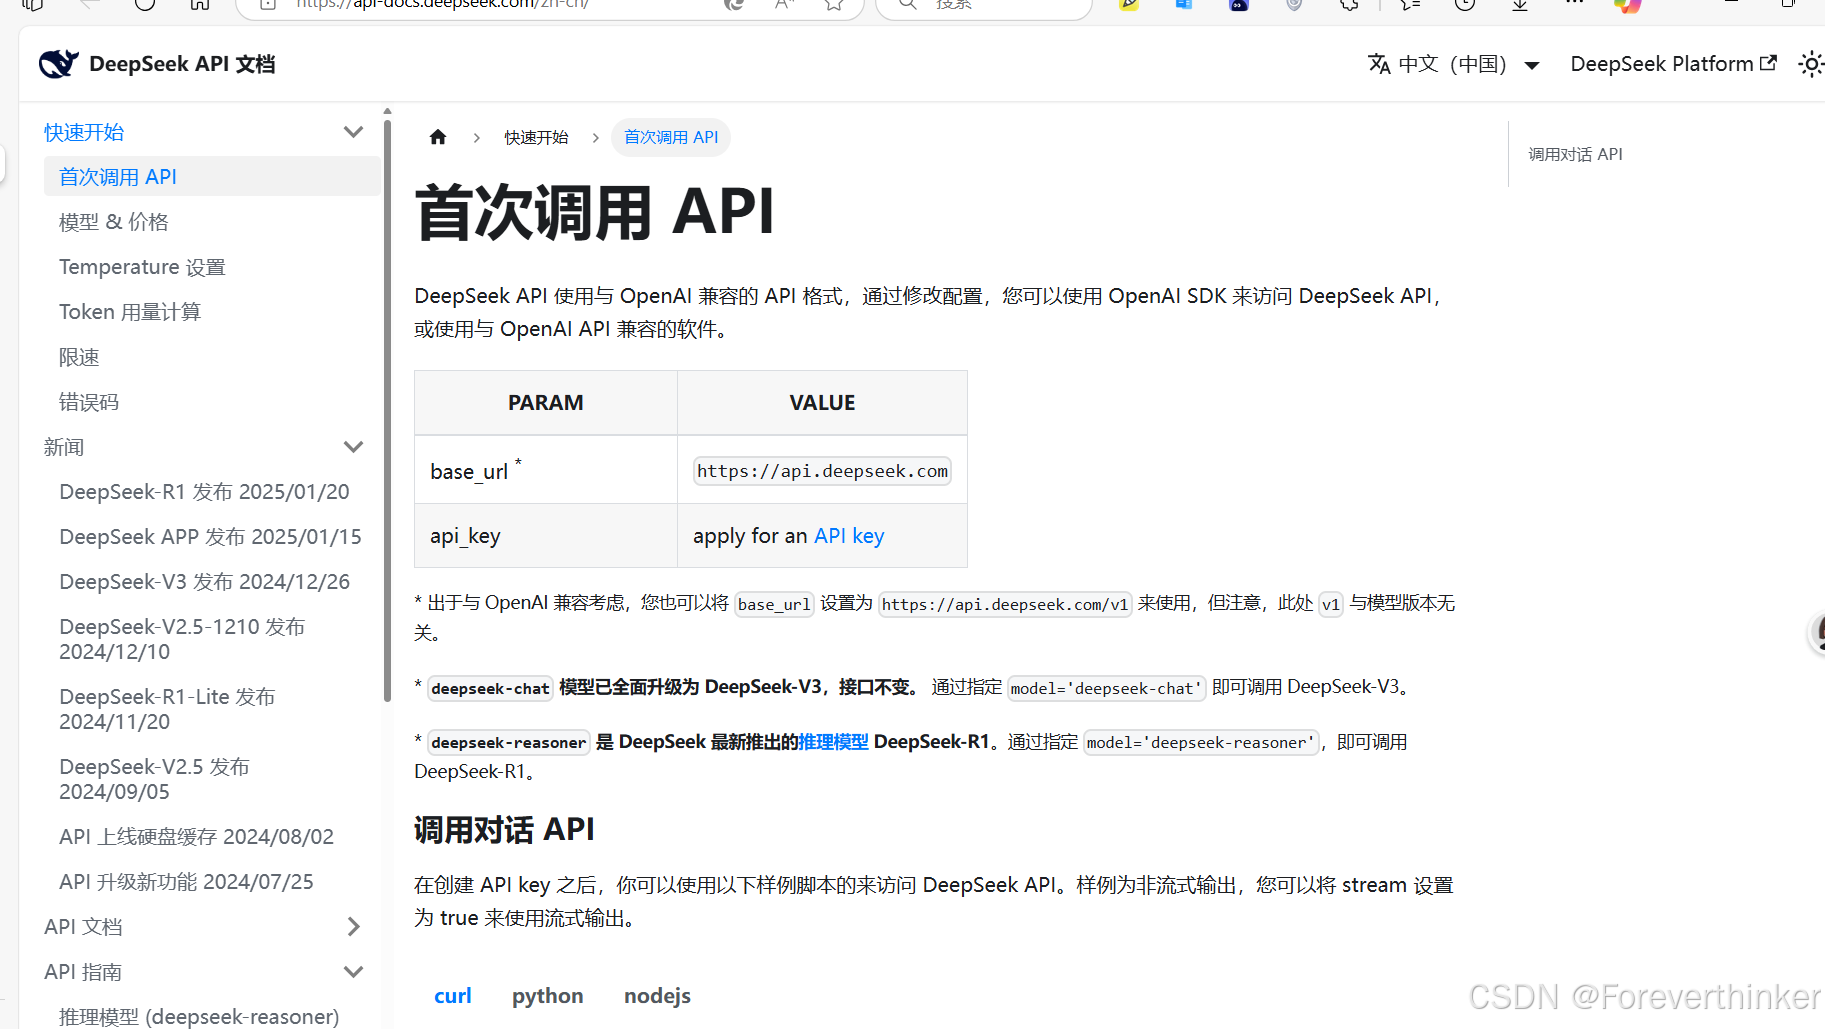Image resolution: width=1825 pixels, height=1029 pixels.
Task: Open Token 用量计算 sidebar page
Action: 130,312
